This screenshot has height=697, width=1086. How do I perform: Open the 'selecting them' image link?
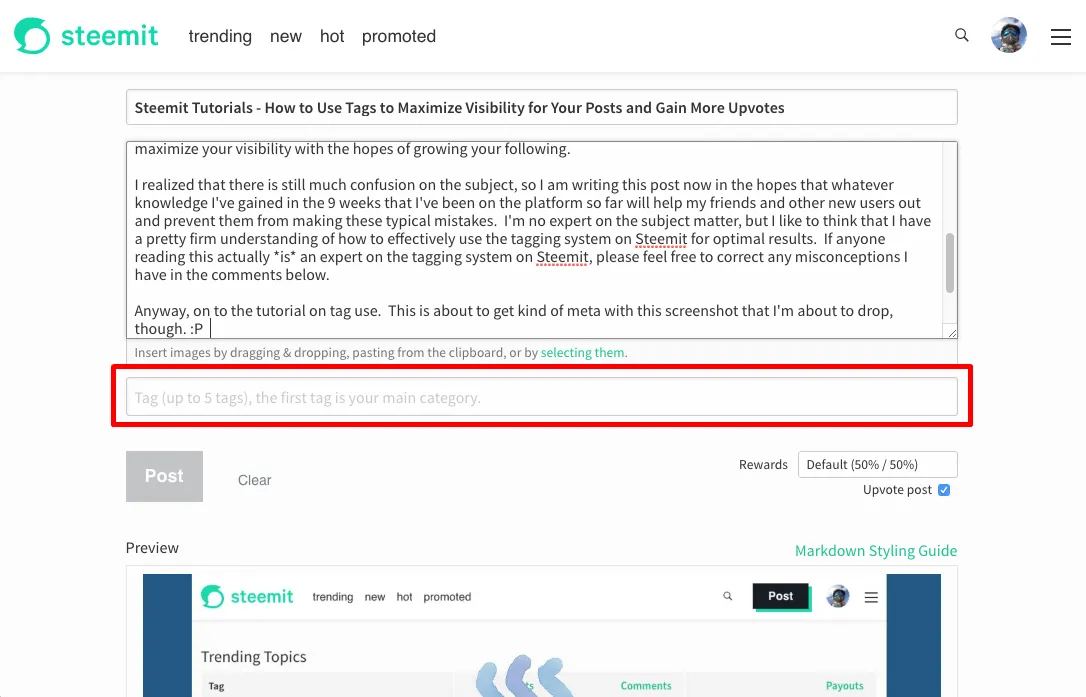(x=582, y=353)
